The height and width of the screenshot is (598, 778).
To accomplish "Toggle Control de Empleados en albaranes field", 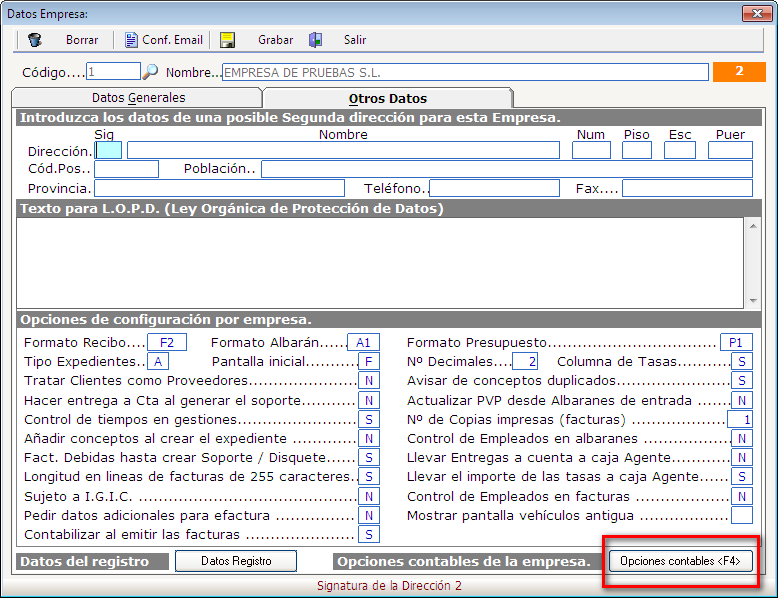I will pos(742,438).
